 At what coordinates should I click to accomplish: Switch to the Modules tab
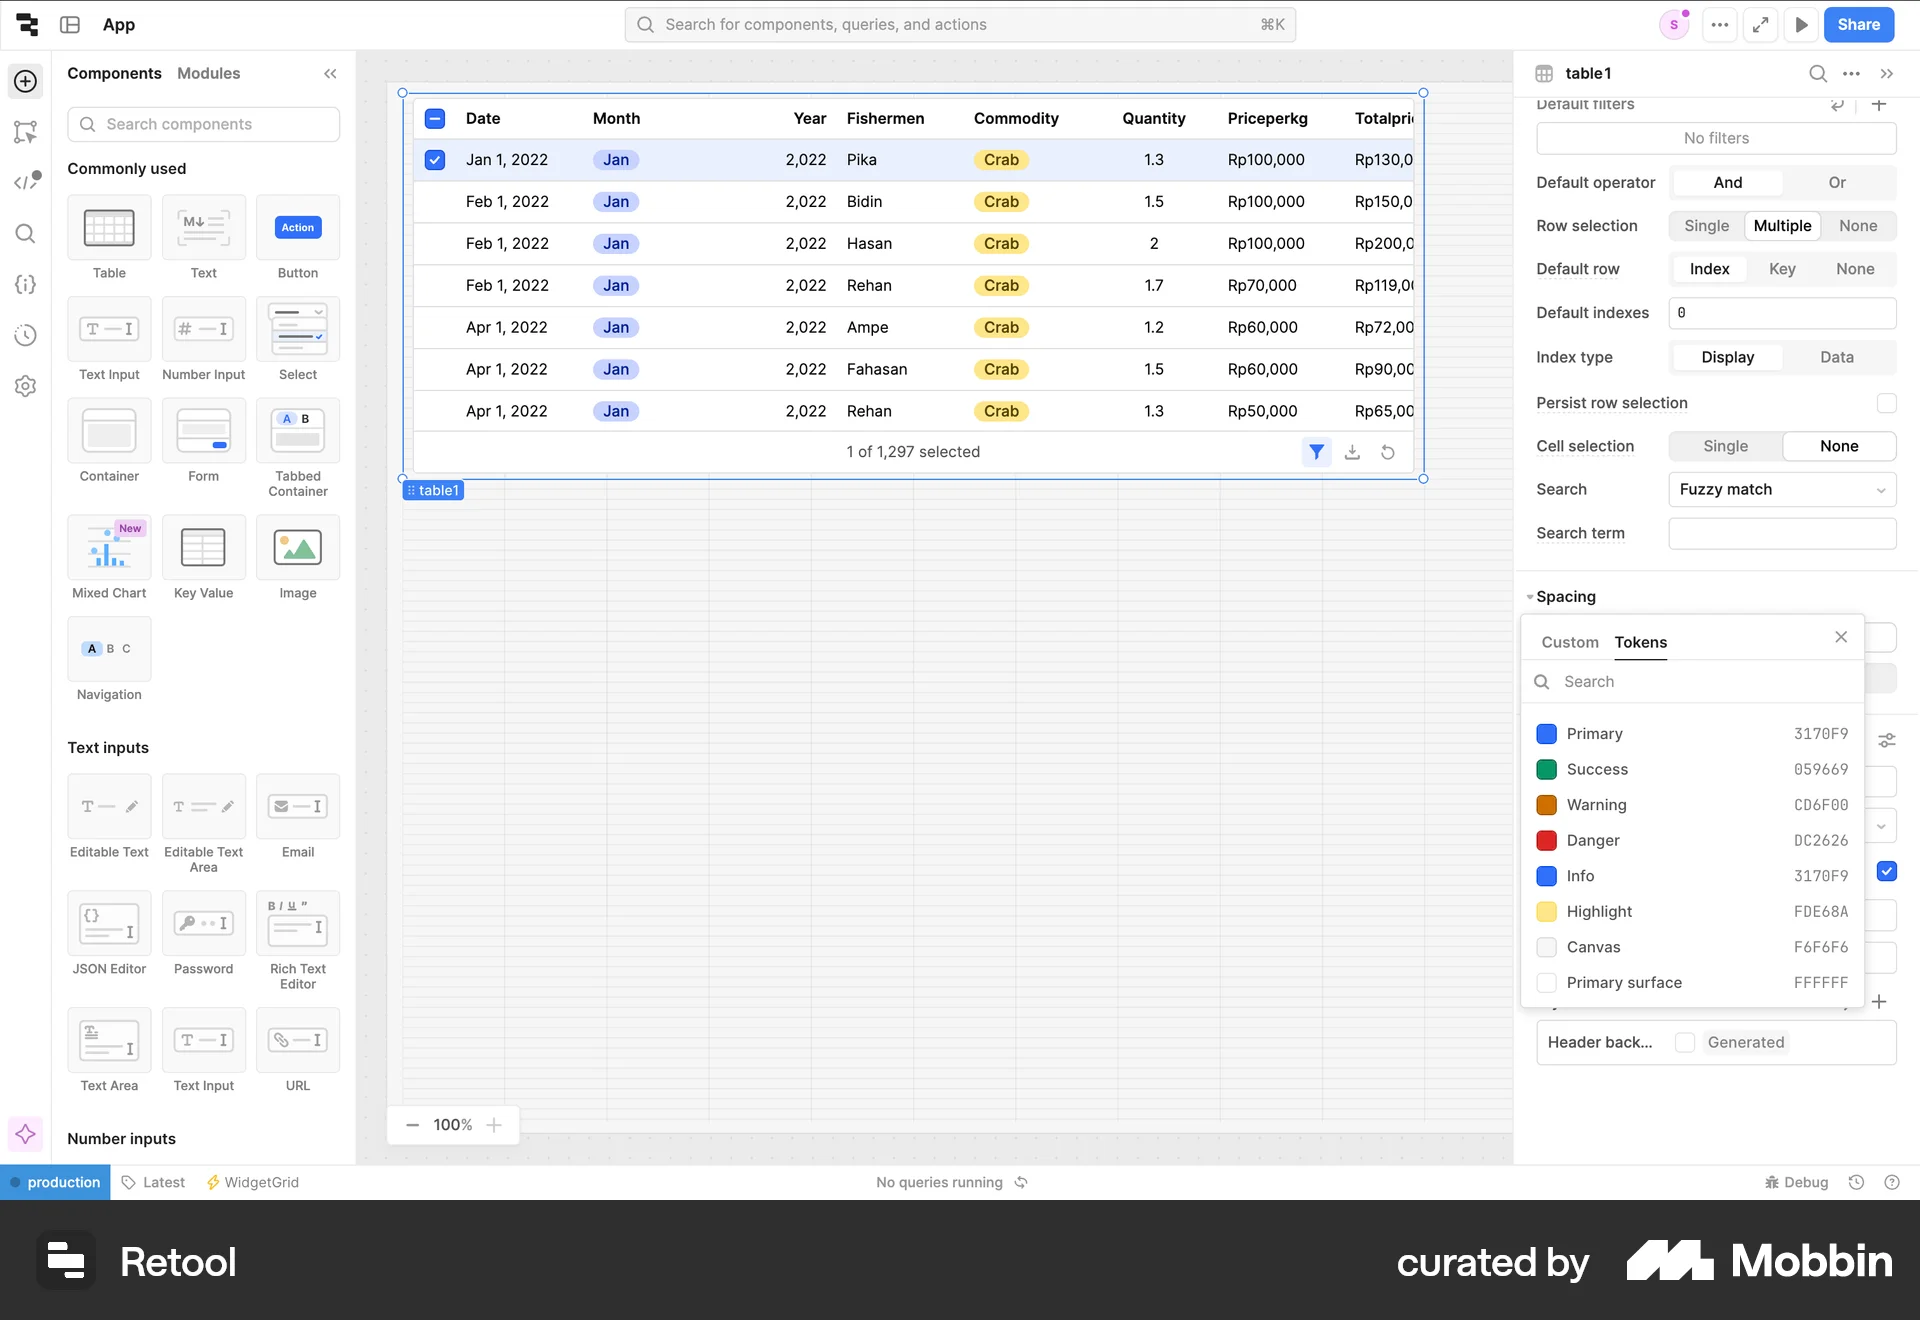pos(208,73)
